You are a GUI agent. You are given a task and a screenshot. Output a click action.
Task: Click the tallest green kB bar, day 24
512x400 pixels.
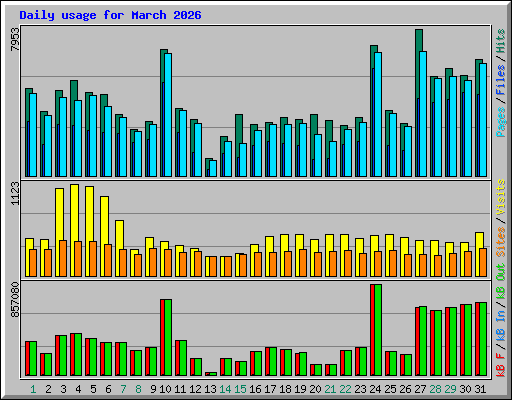tap(378, 330)
